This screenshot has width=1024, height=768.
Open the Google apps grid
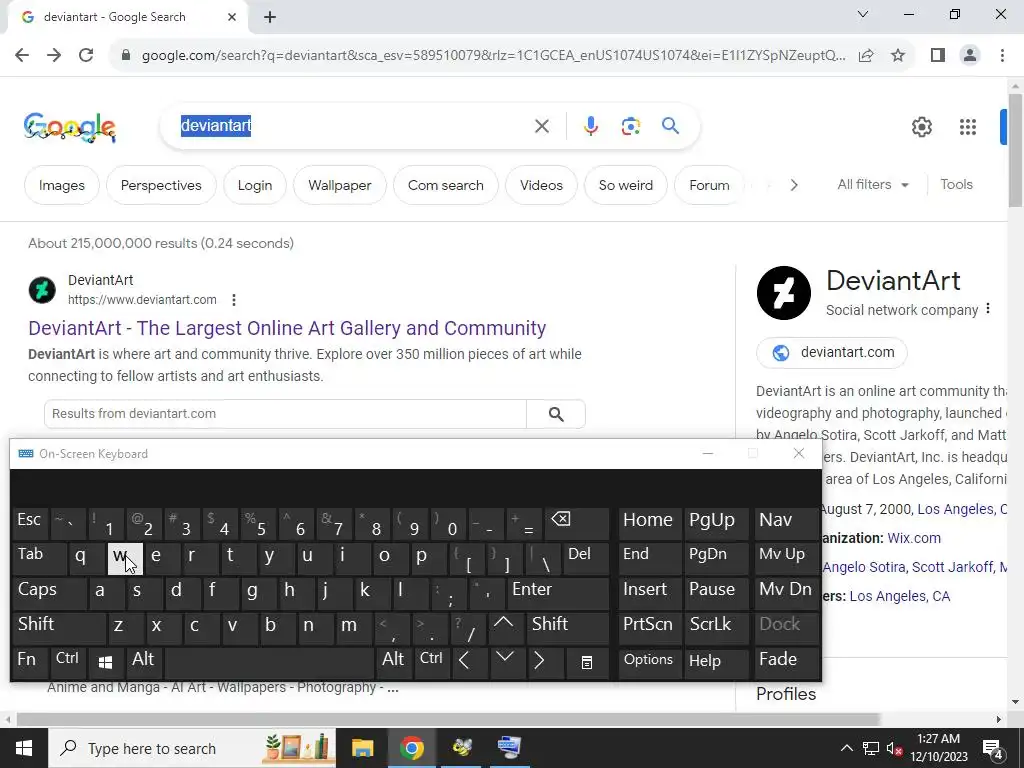968,127
